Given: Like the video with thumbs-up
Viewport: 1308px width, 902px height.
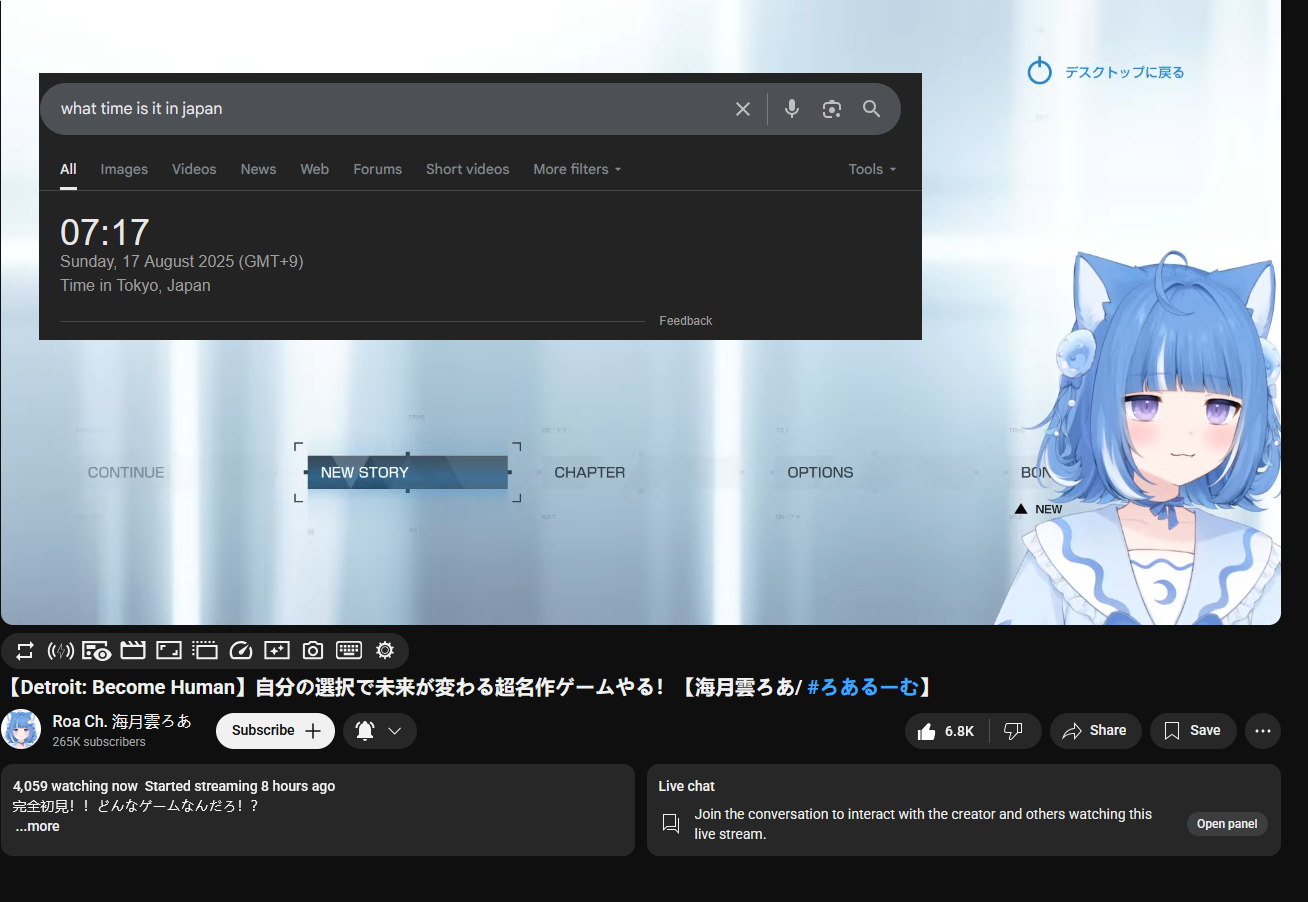Looking at the screenshot, I should click(947, 731).
